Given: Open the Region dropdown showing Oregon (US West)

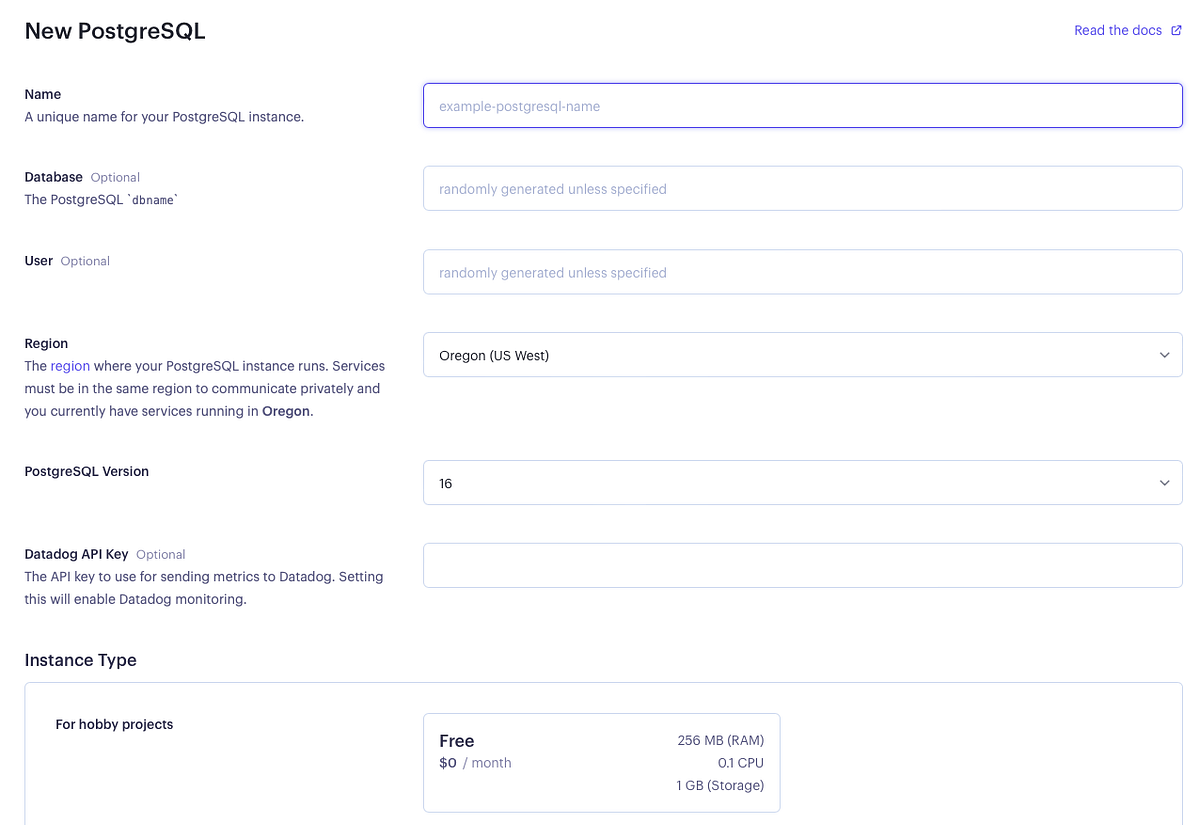Looking at the screenshot, I should (800, 354).
